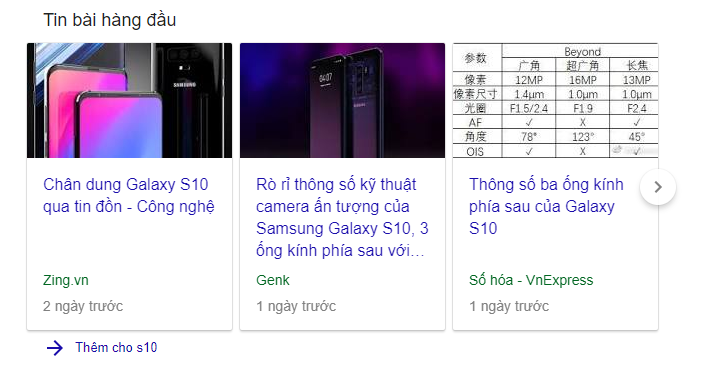Open the Zing.vn article's colorful phone thumbnail
The height and width of the screenshot is (368, 714).
click(129, 100)
